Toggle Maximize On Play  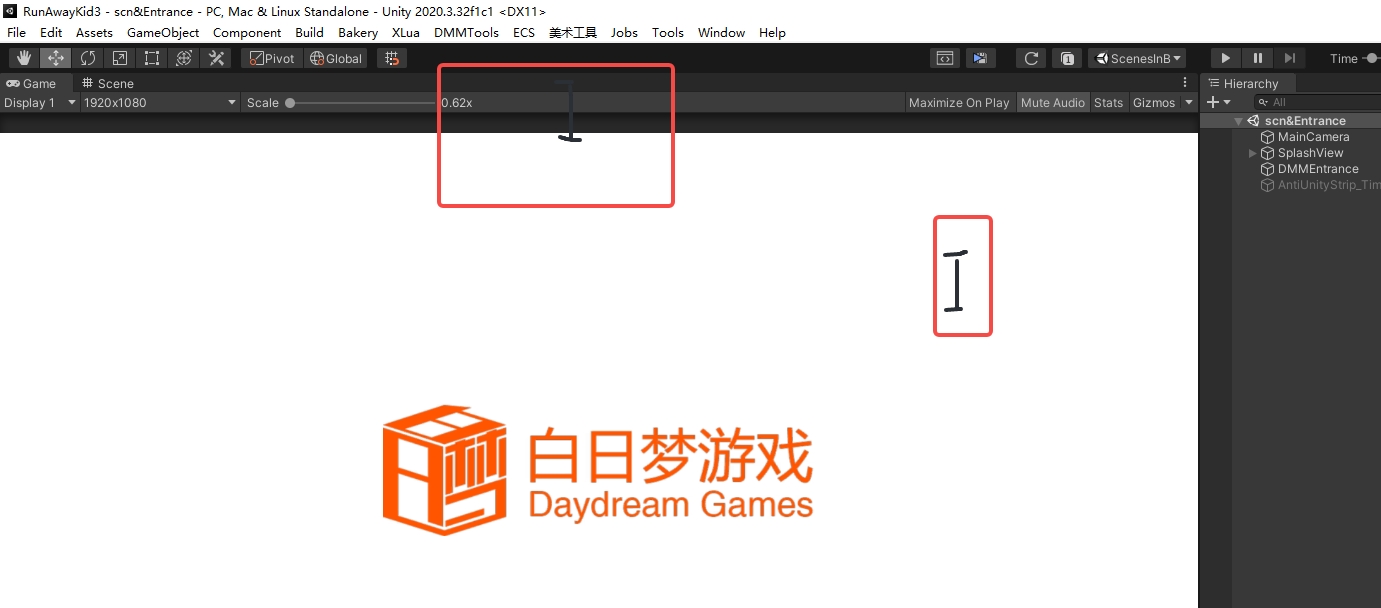pos(959,102)
